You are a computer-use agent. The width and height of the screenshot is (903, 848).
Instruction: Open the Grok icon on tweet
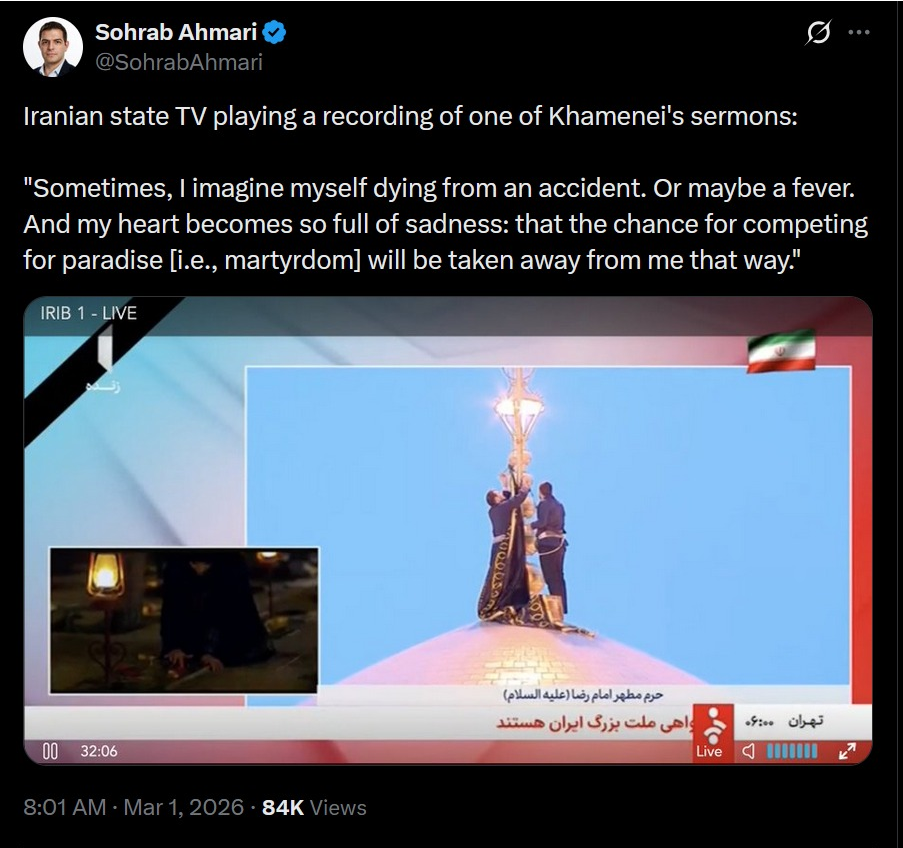[x=818, y=32]
